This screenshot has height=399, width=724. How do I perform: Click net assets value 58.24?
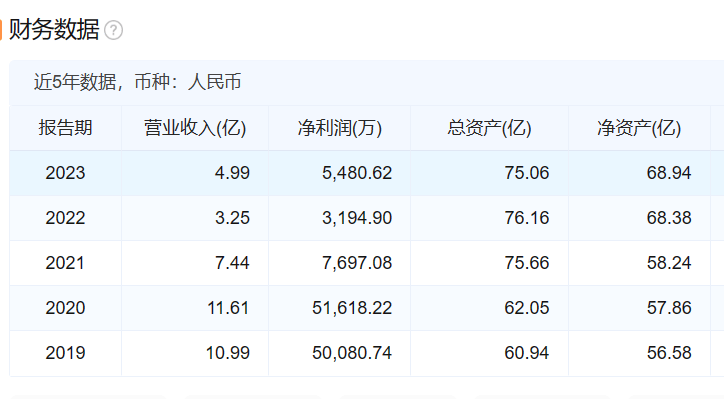click(669, 263)
